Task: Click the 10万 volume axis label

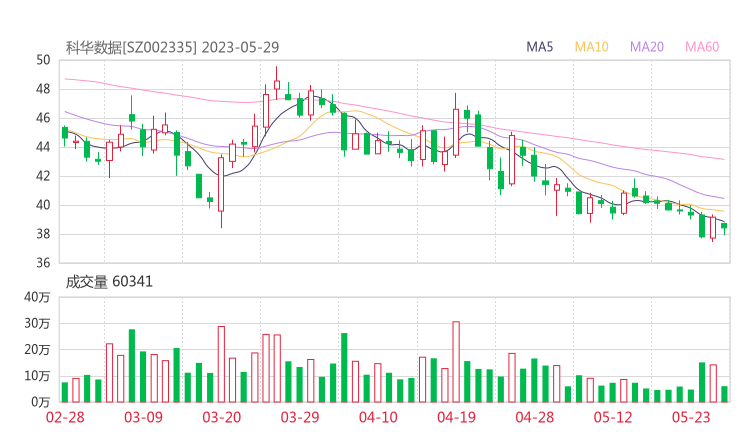Action: tap(37, 376)
